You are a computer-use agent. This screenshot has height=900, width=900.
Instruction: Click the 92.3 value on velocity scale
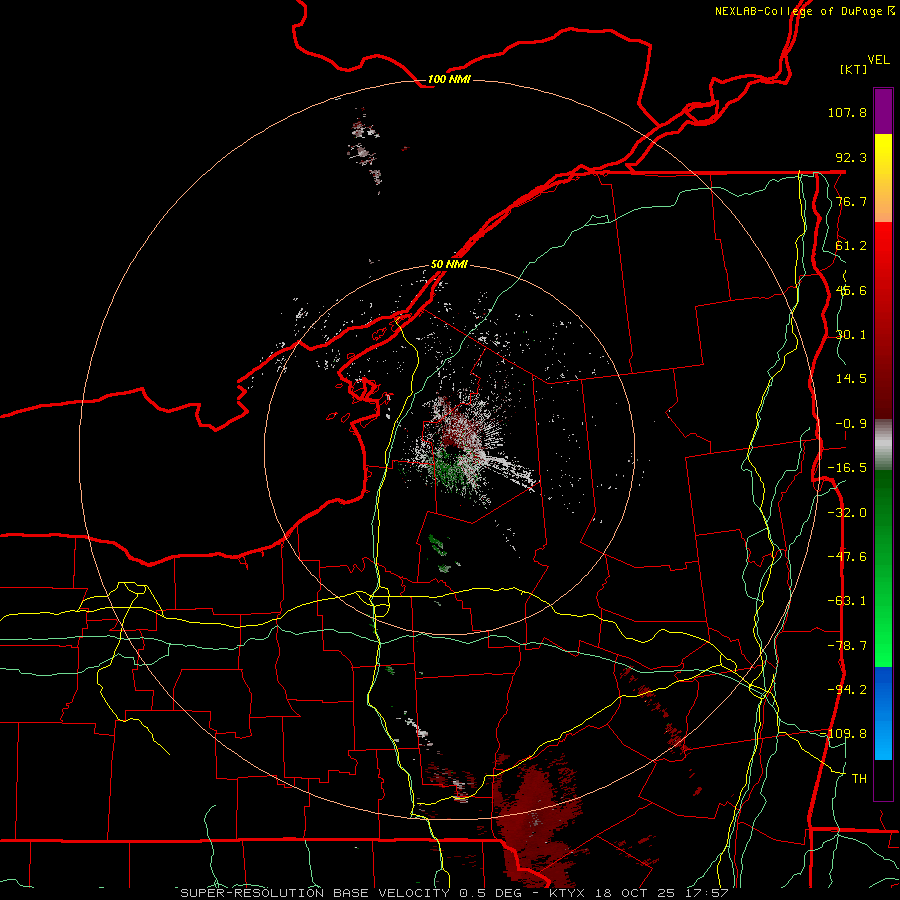(851, 157)
